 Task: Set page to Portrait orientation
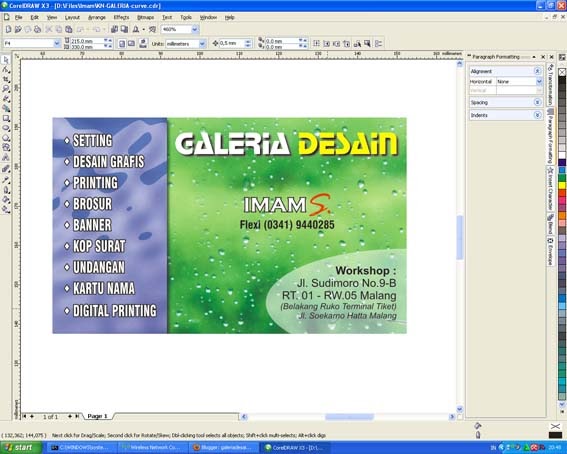pyautogui.click(x=122, y=43)
